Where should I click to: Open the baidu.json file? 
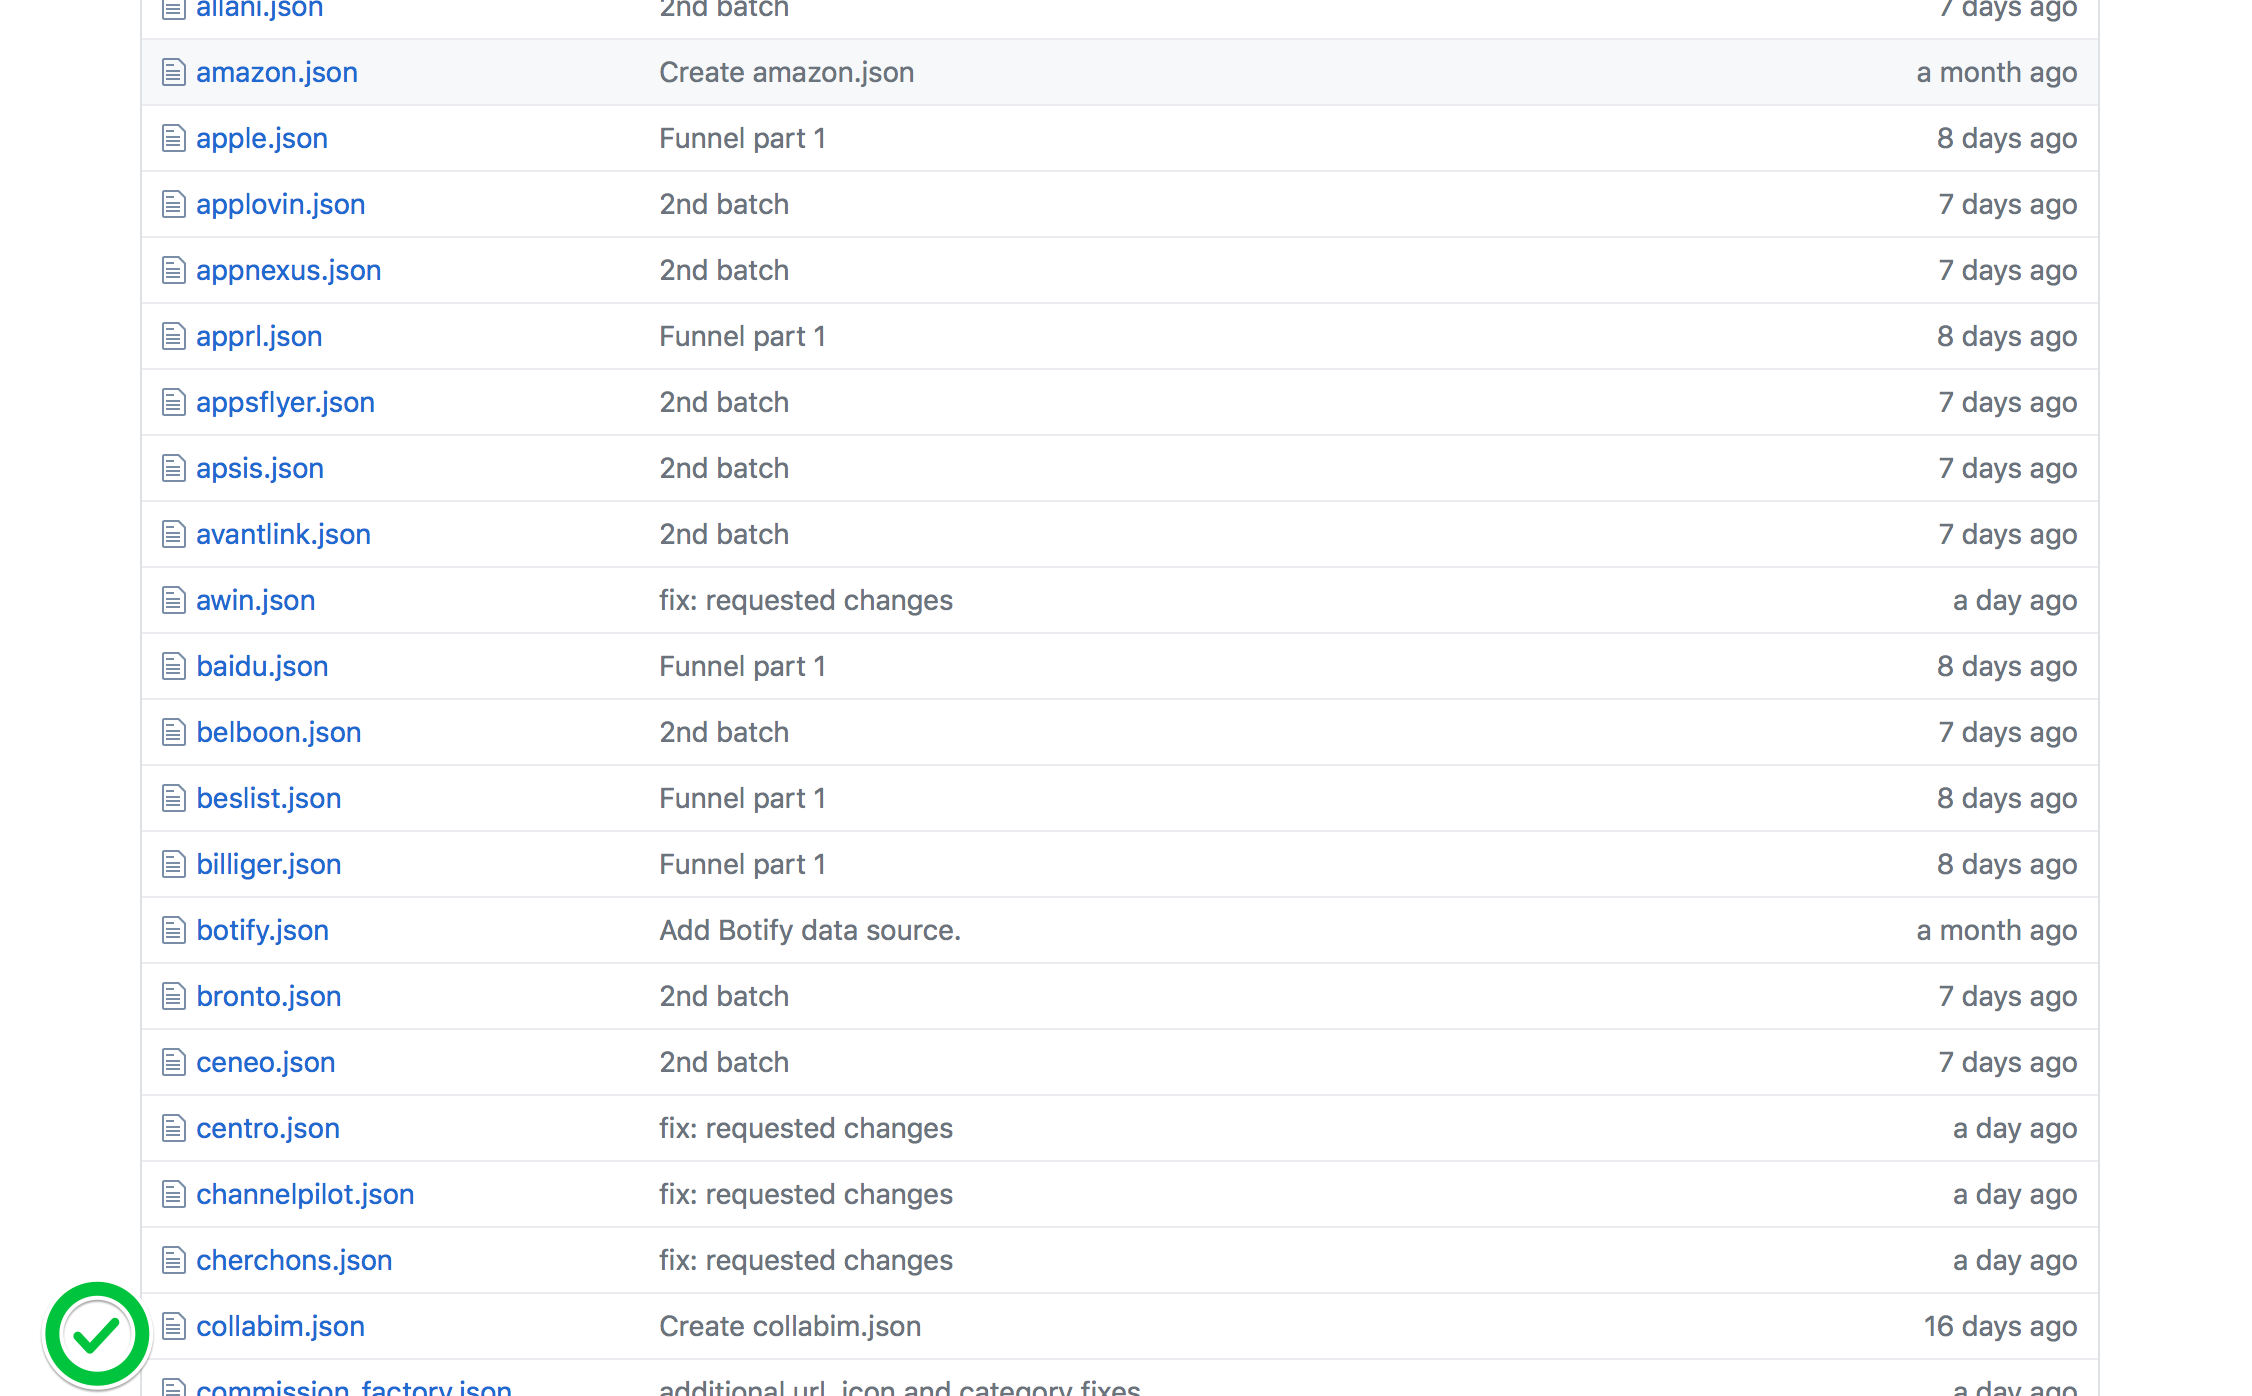(x=262, y=666)
